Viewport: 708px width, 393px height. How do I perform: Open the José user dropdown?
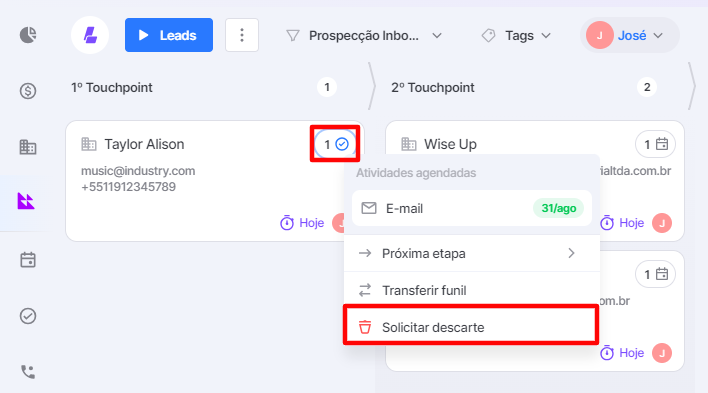click(x=629, y=35)
